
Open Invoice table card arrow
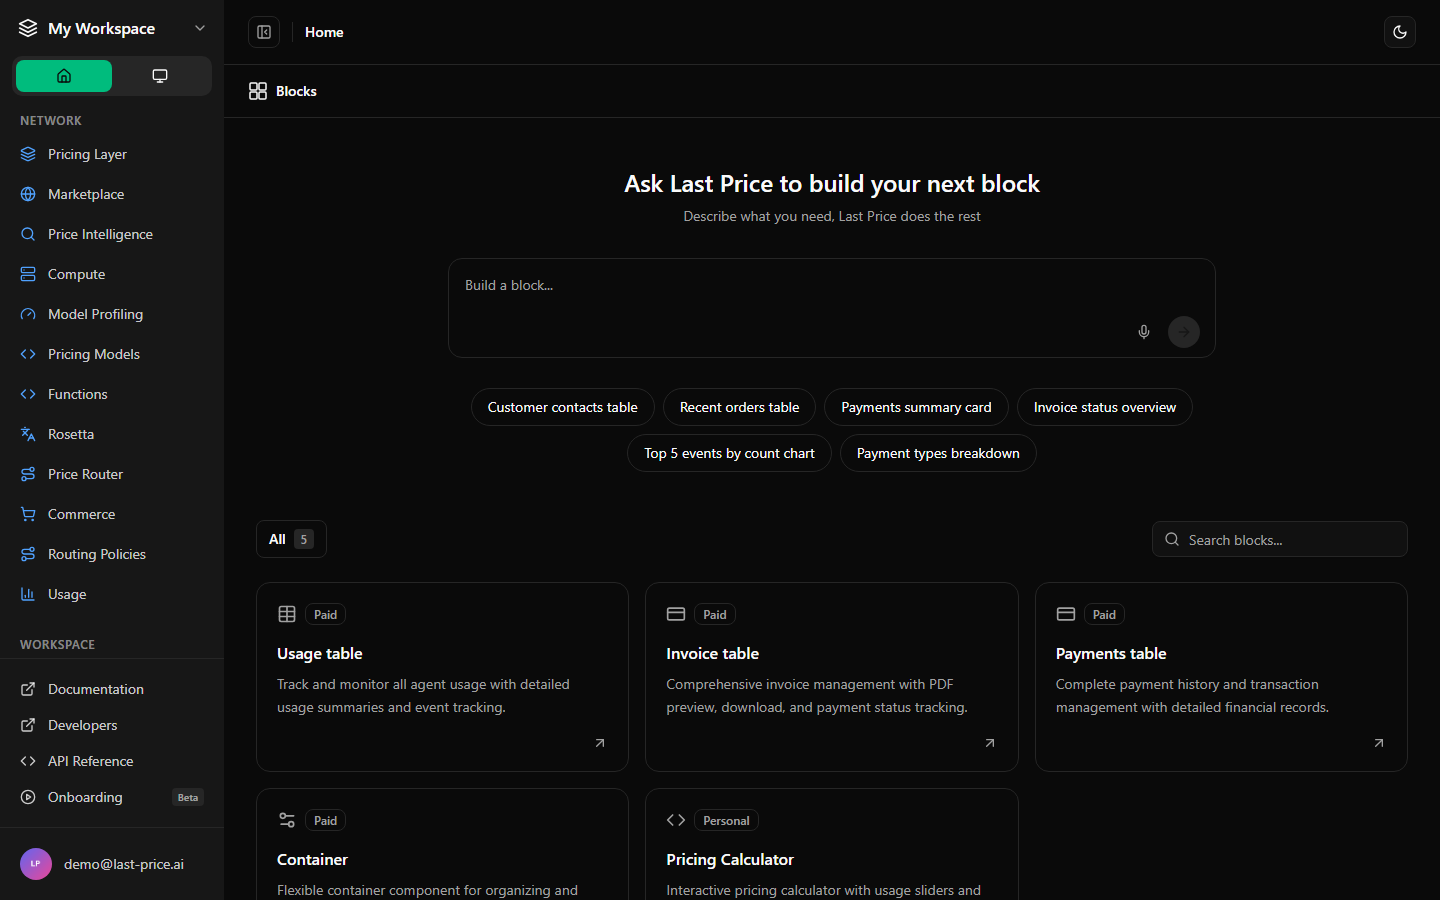(990, 743)
